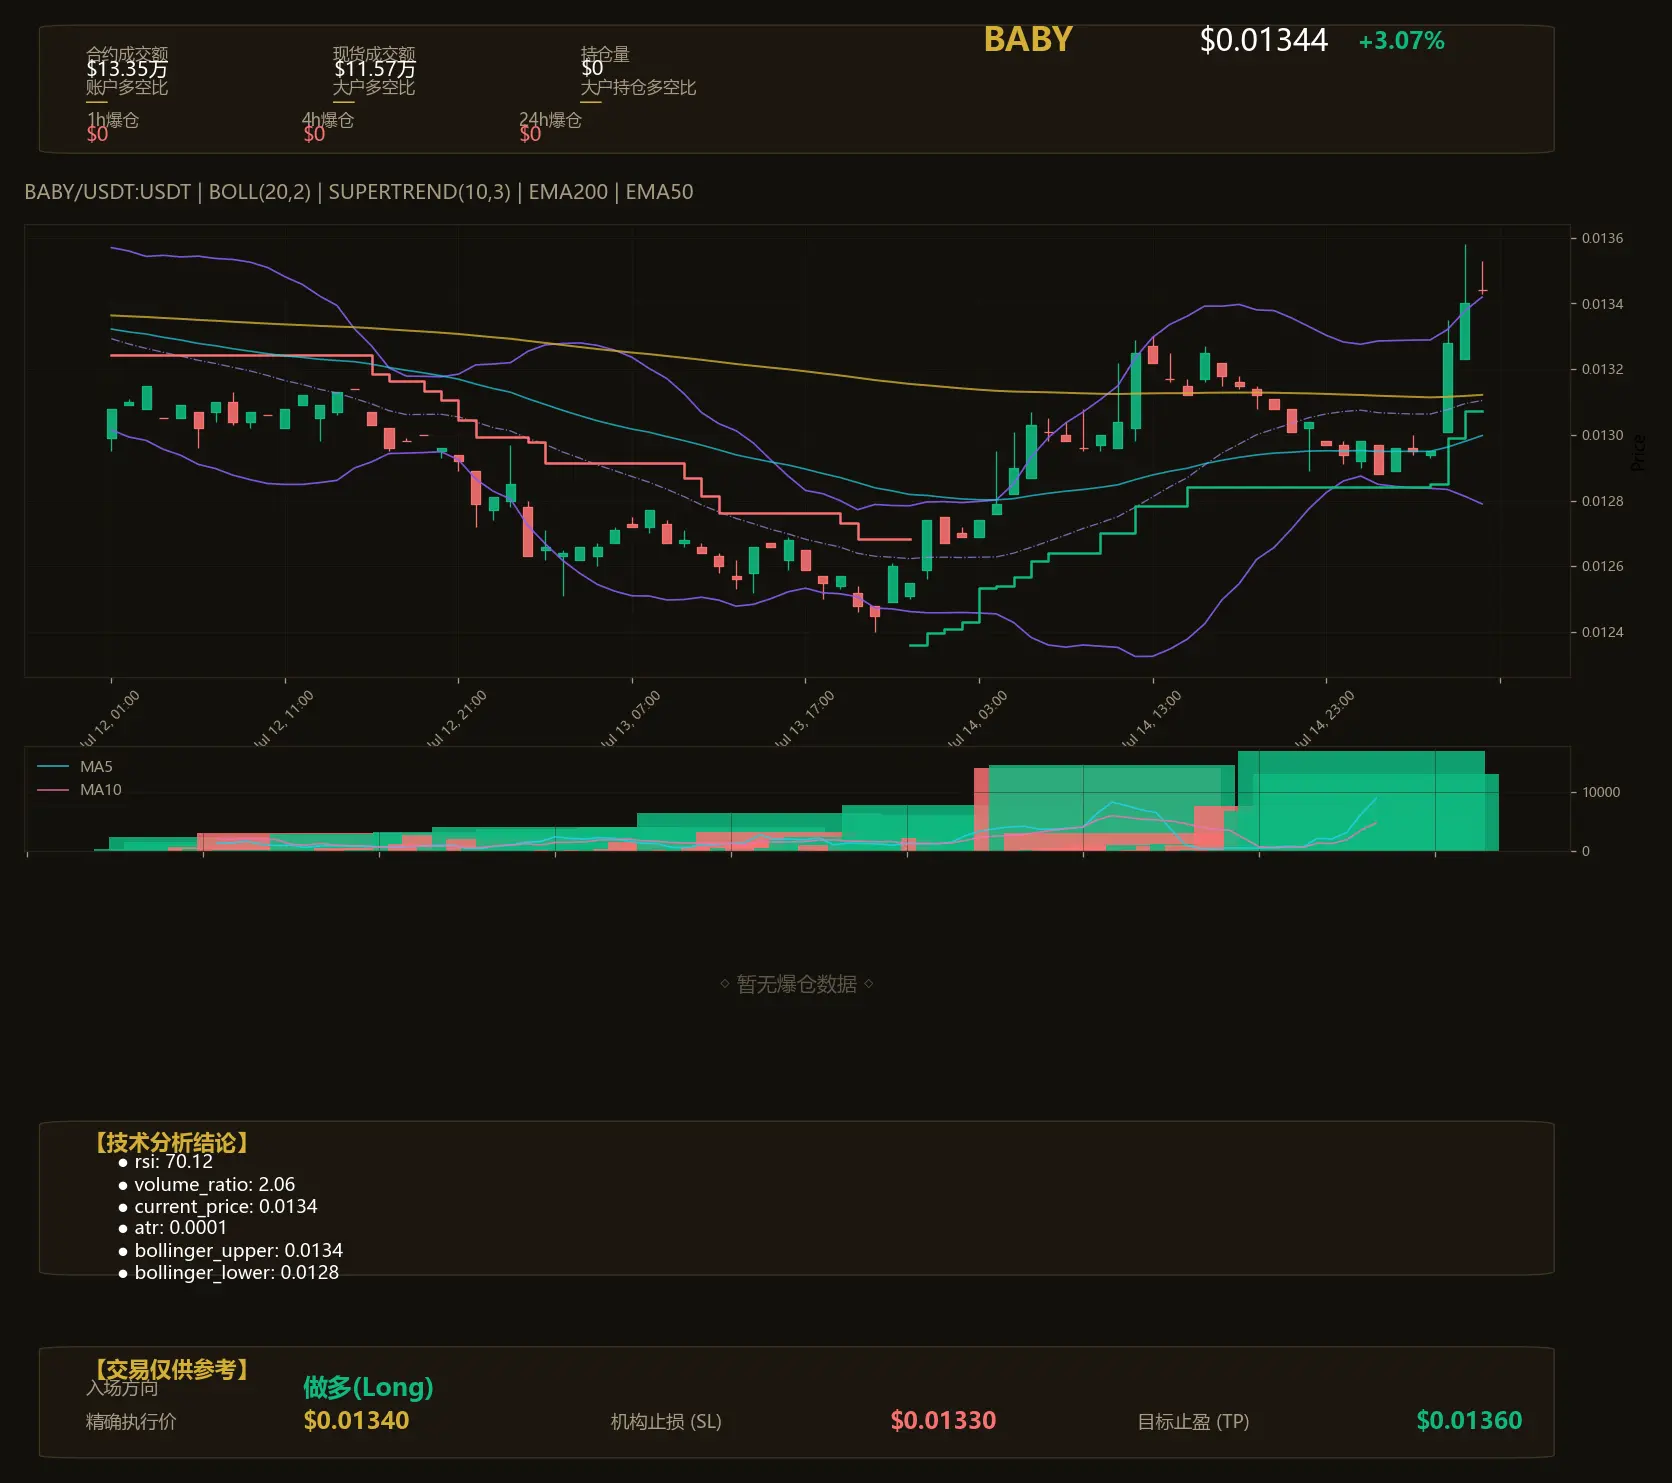Click the 0.0128 price axis label

point(1602,501)
